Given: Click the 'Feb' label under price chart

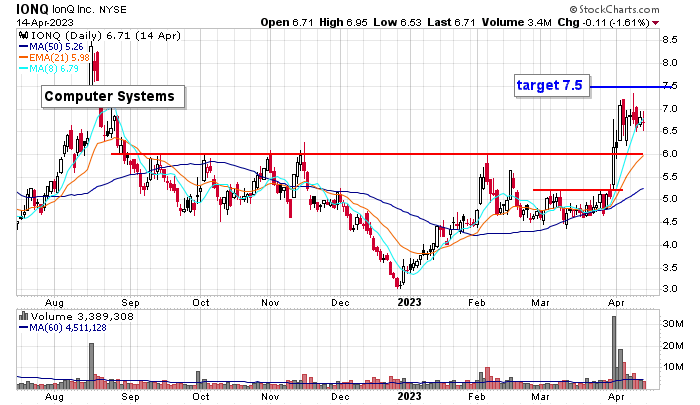Looking at the screenshot, I should point(476,303).
